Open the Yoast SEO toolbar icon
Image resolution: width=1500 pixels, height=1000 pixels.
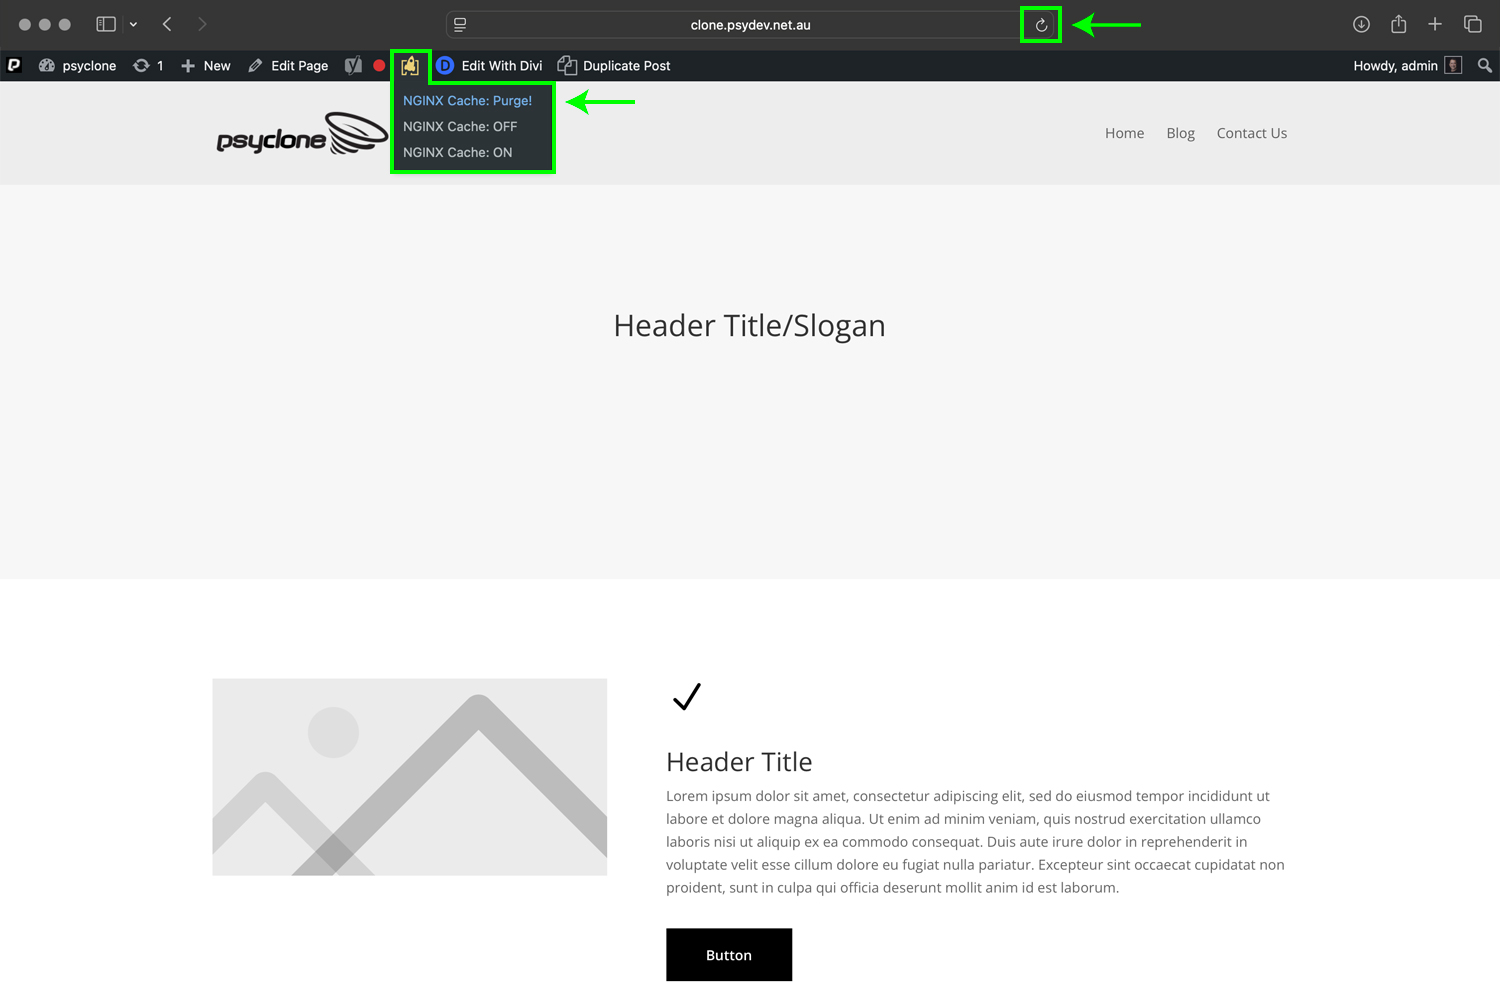coord(353,65)
